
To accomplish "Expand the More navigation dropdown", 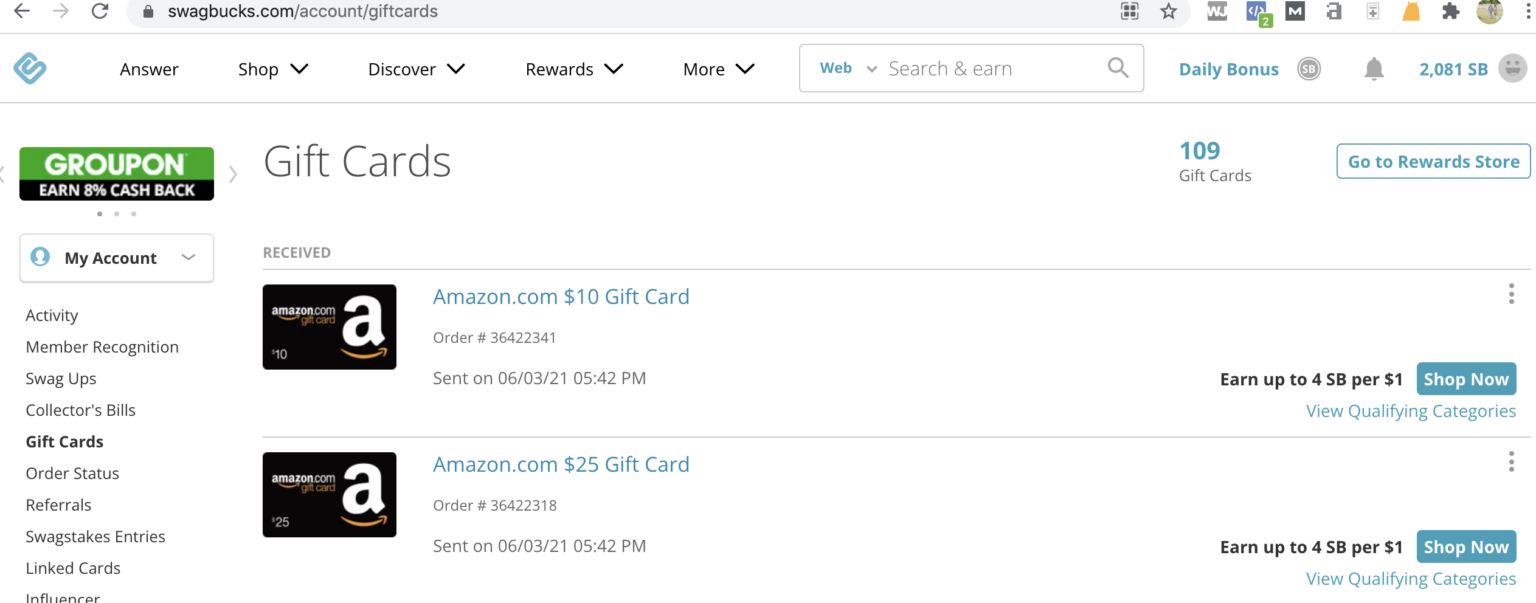I will coord(717,69).
